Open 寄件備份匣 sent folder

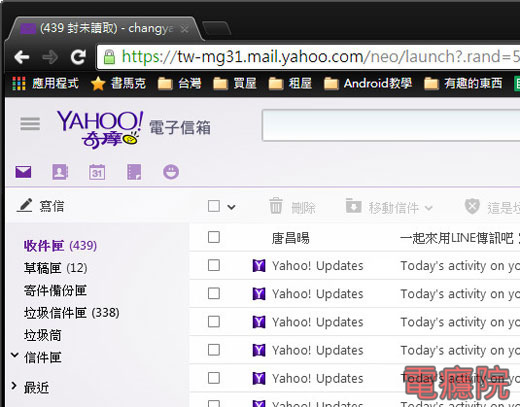tap(55, 290)
